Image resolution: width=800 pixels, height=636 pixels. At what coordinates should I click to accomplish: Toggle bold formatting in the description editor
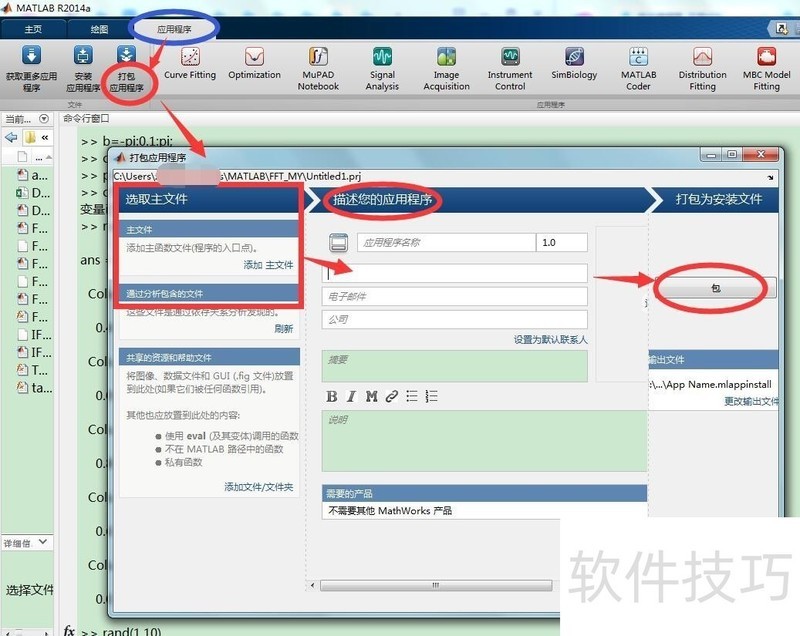[x=333, y=396]
